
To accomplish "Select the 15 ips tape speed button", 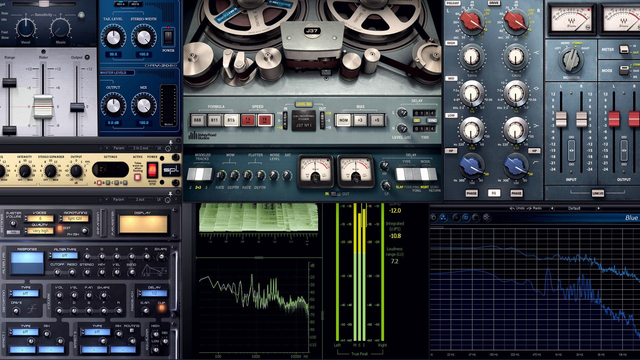I will coord(265,120).
